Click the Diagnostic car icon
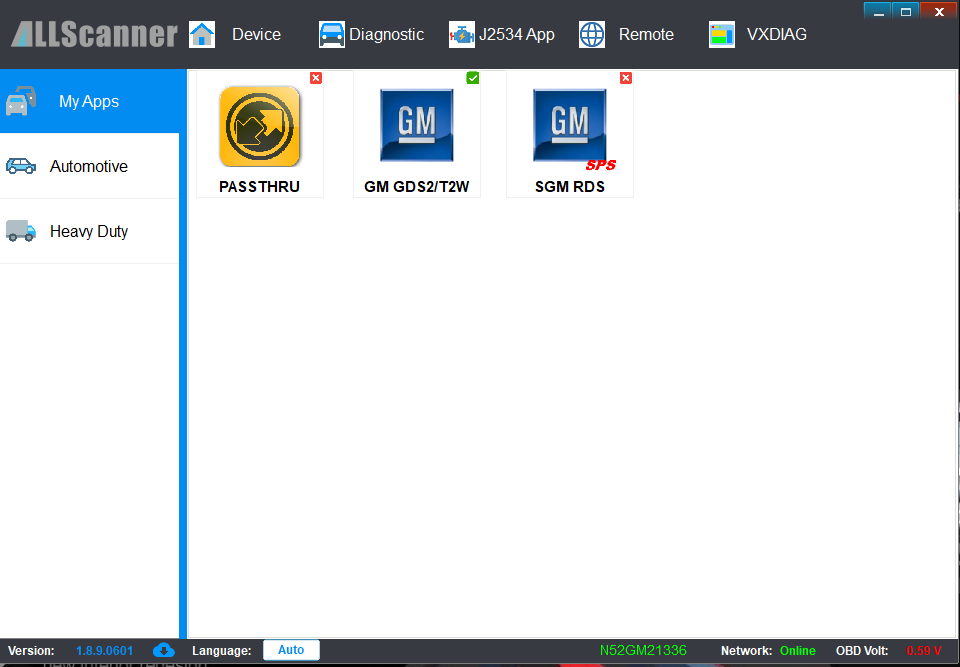The width and height of the screenshot is (960, 667). point(332,34)
